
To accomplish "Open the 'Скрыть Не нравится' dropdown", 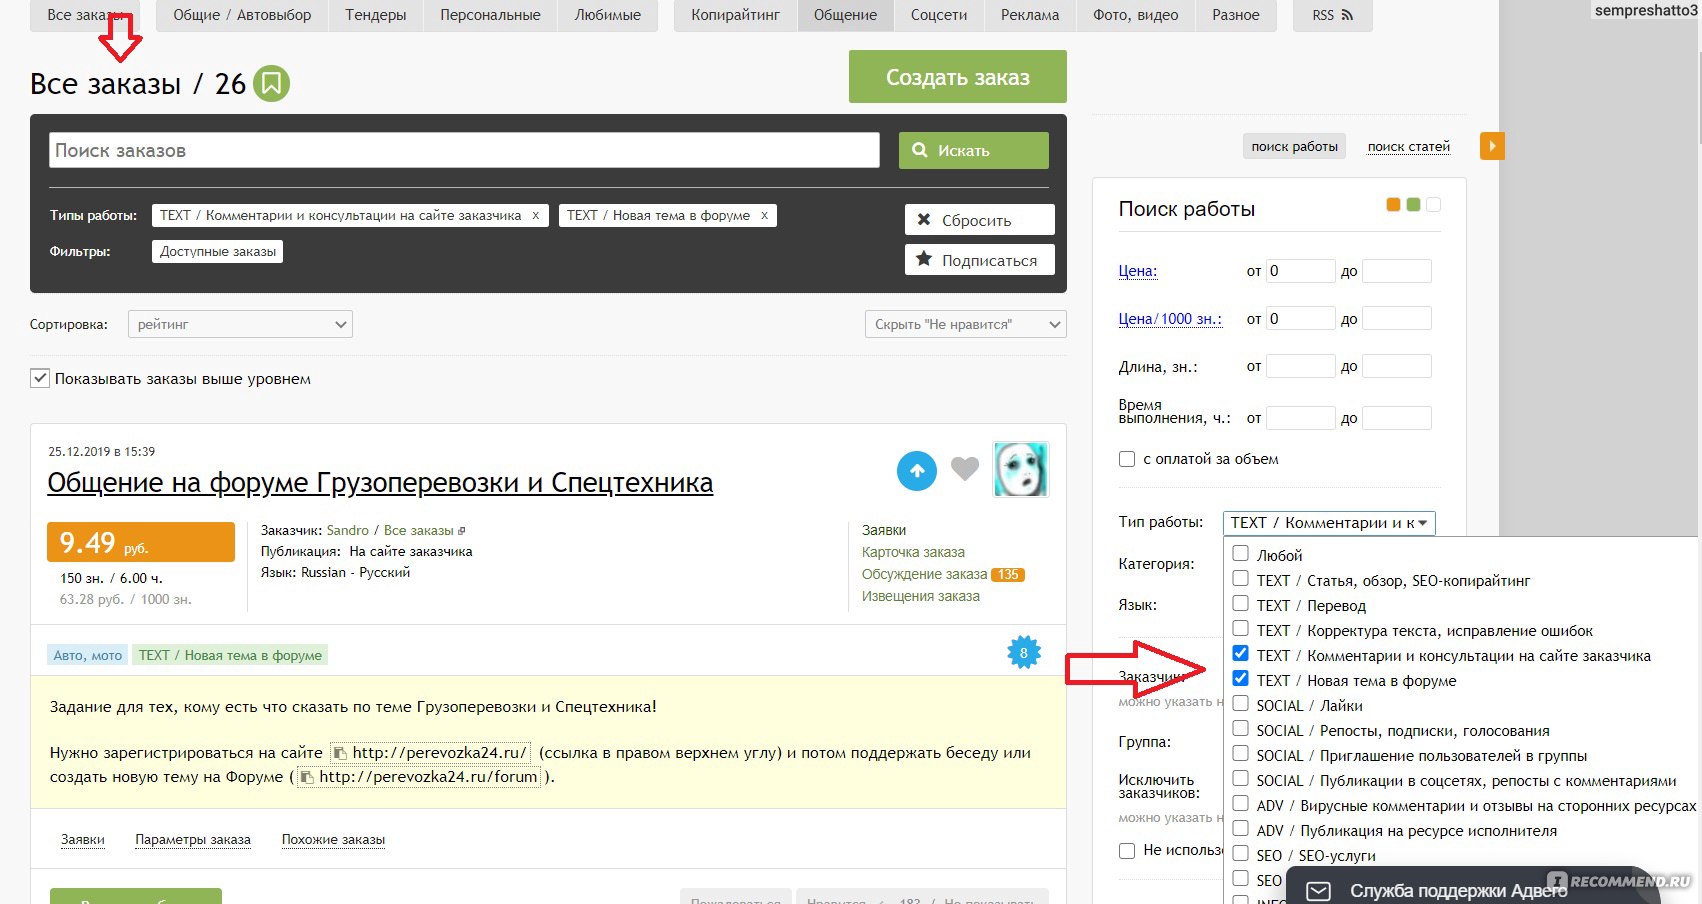I will (965, 324).
